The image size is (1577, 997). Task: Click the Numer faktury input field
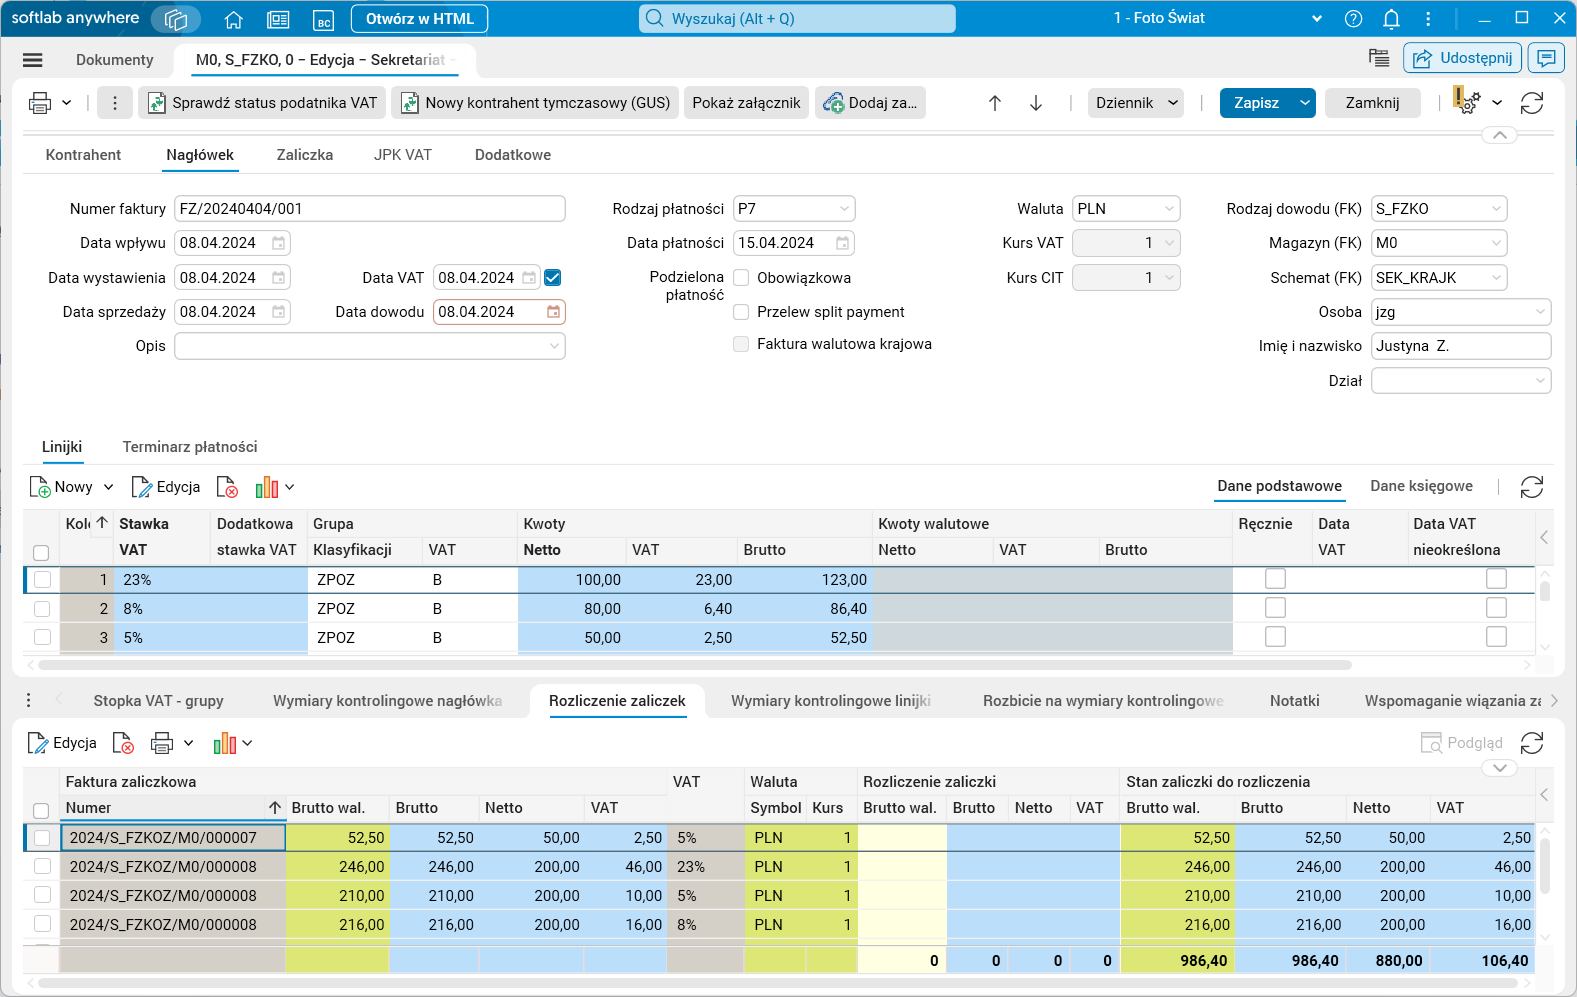369,209
